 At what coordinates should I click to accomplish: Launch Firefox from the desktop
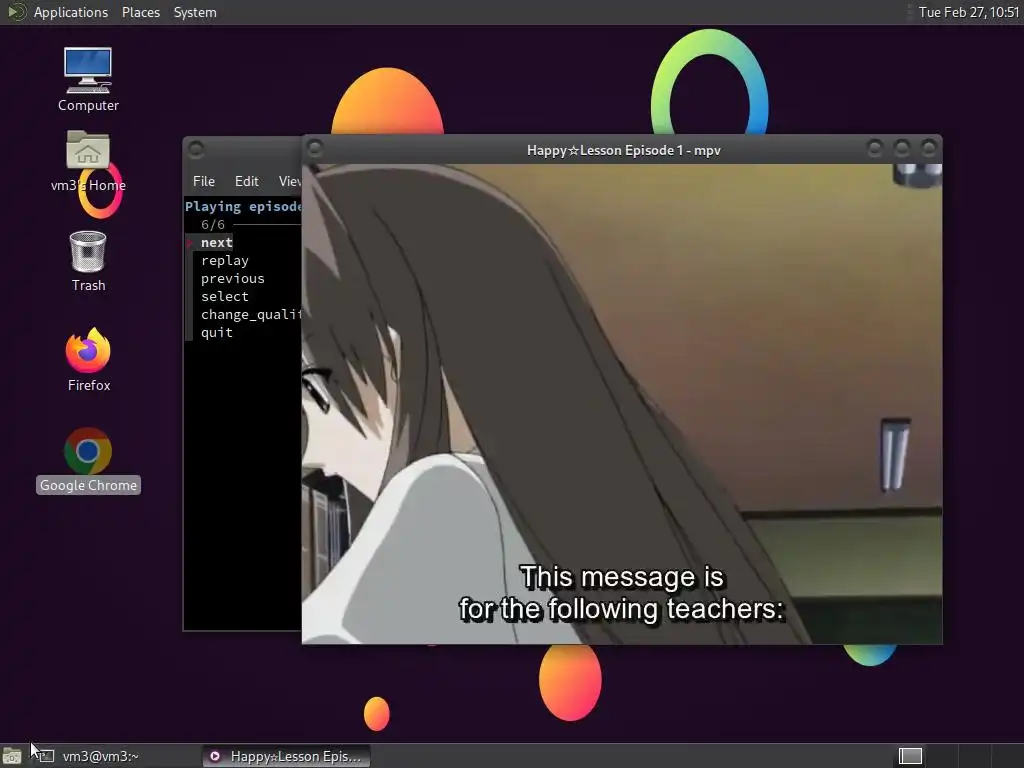coord(88,359)
